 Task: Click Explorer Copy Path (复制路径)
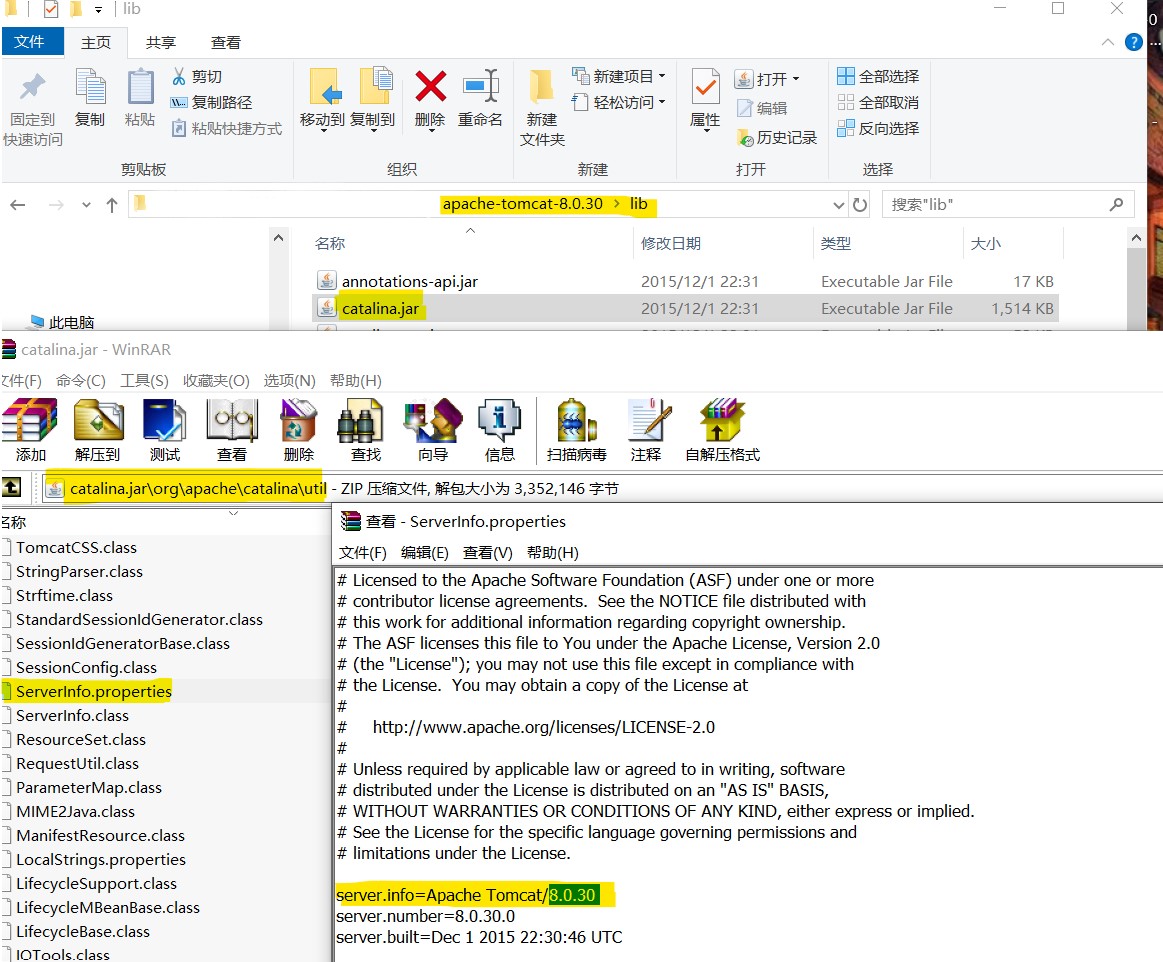[x=211, y=102]
